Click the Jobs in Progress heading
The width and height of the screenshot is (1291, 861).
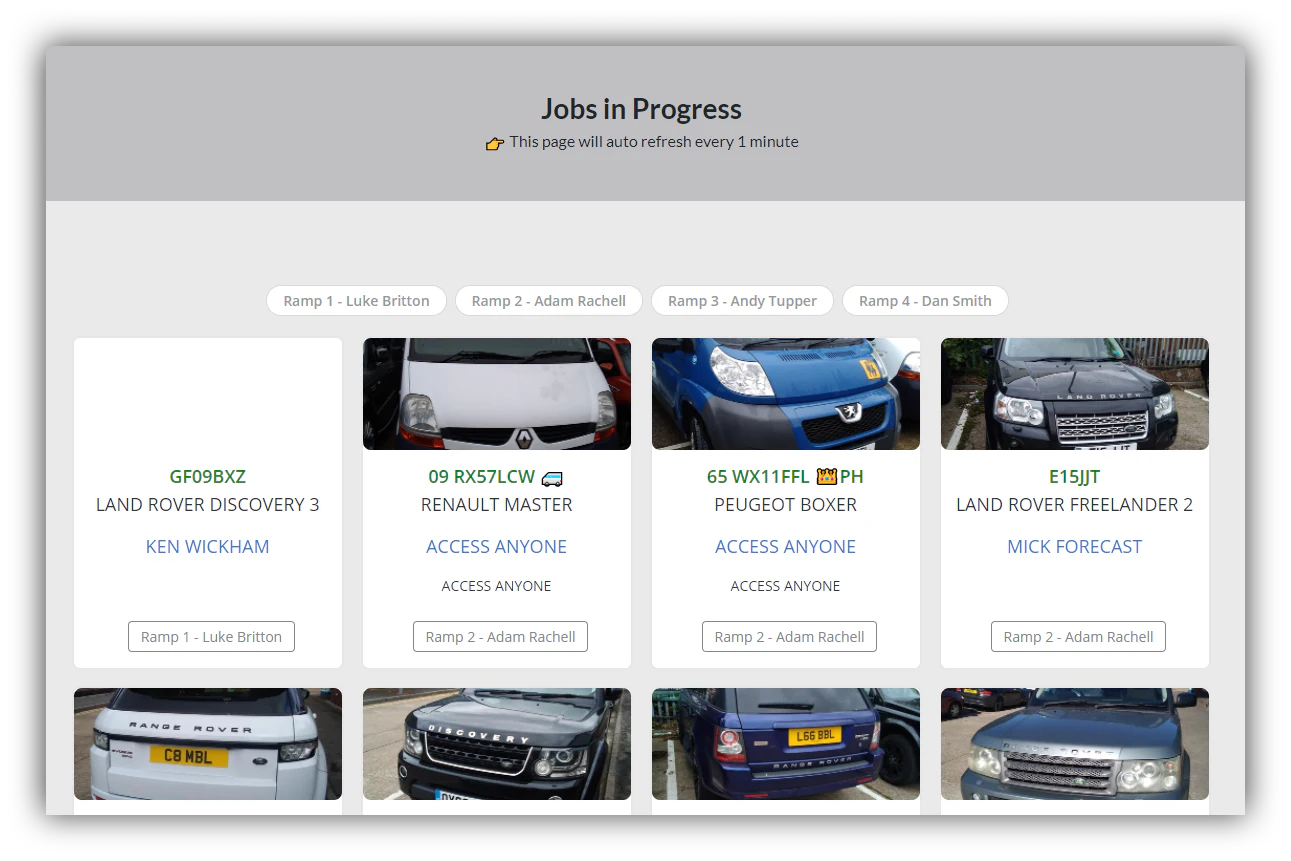point(642,109)
